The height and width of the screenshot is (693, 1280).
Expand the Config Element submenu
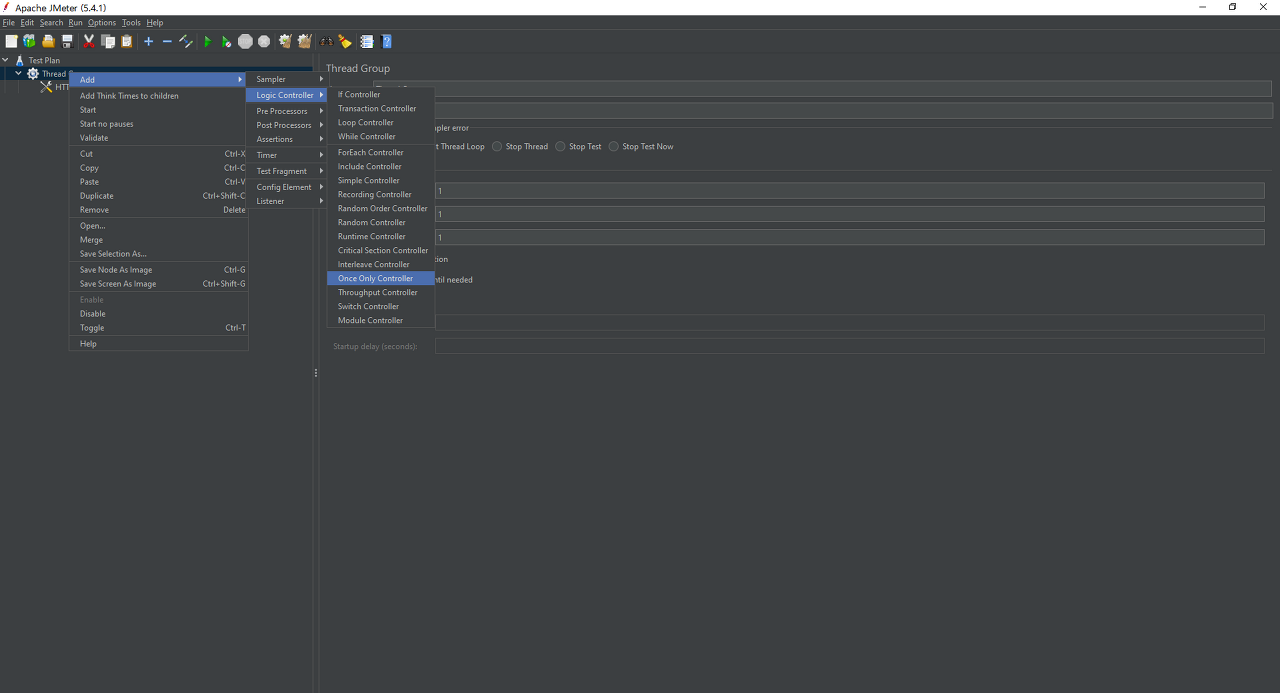(x=286, y=187)
